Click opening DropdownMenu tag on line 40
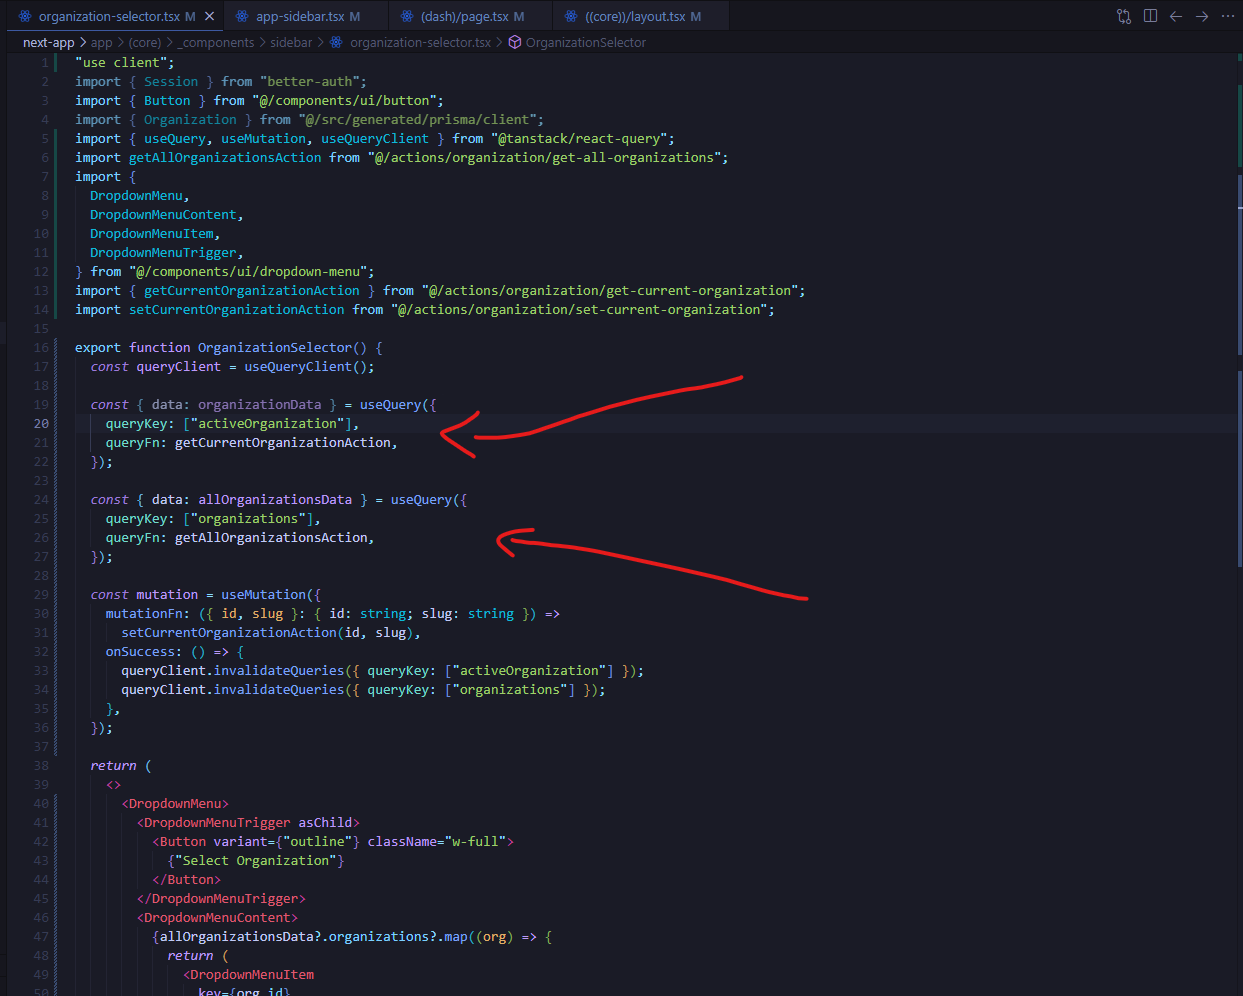 click(175, 803)
